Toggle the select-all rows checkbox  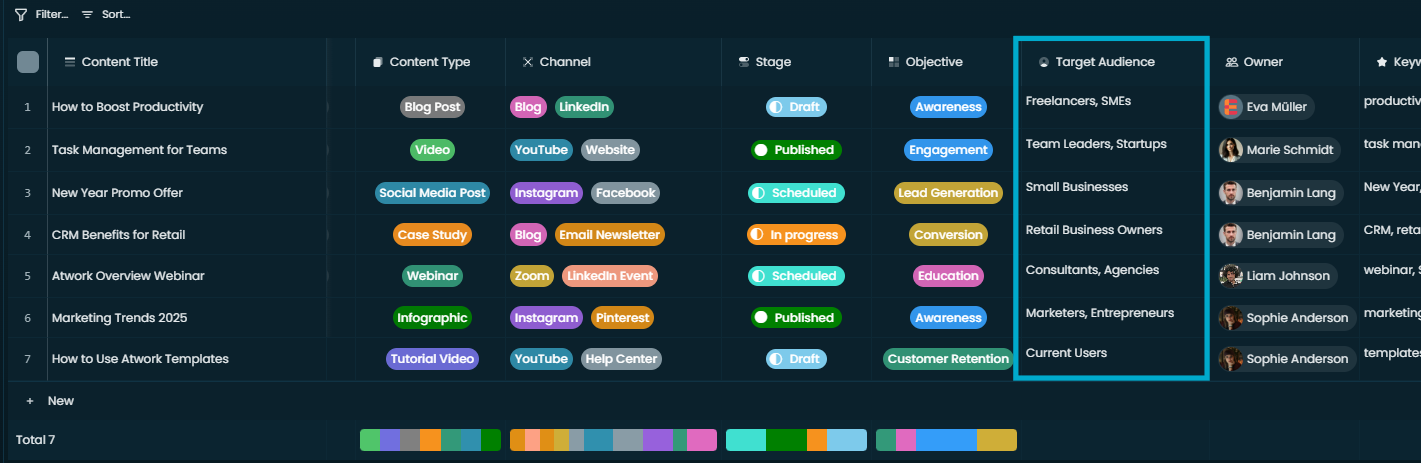click(28, 62)
